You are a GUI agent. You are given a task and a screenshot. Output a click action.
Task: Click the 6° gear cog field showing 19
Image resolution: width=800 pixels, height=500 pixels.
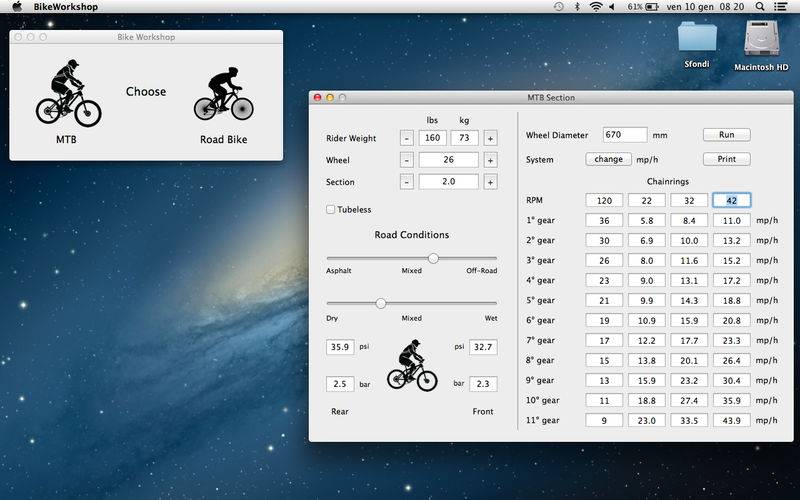point(604,320)
